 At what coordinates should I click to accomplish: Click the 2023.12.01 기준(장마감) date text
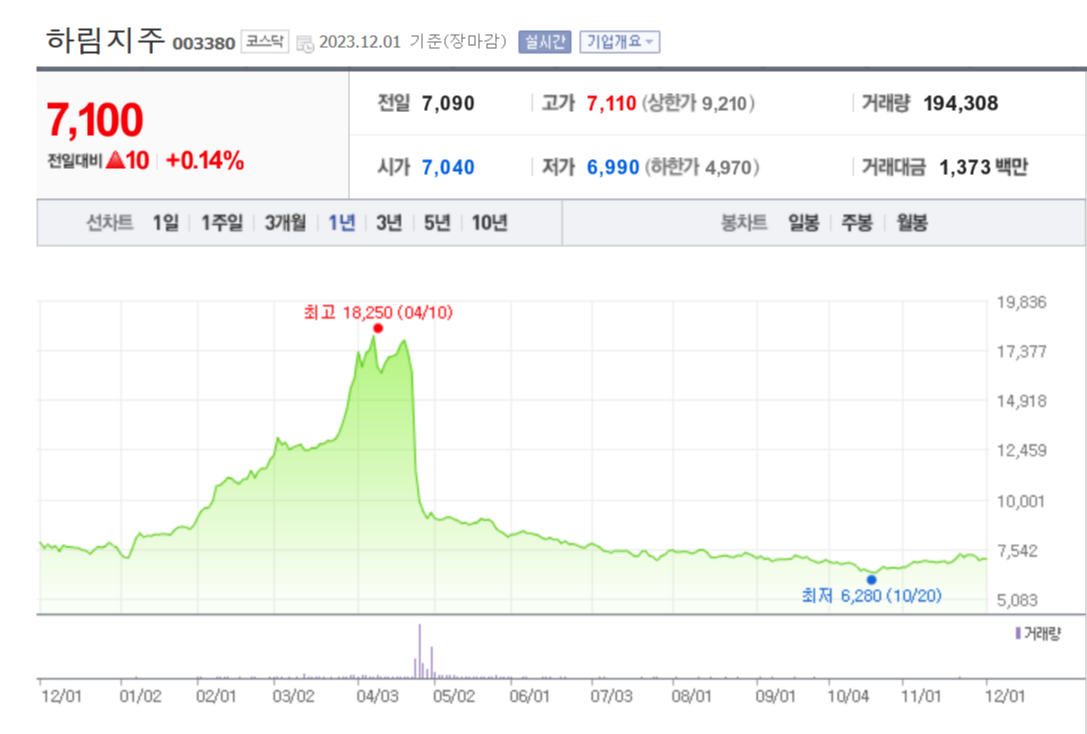[413, 42]
